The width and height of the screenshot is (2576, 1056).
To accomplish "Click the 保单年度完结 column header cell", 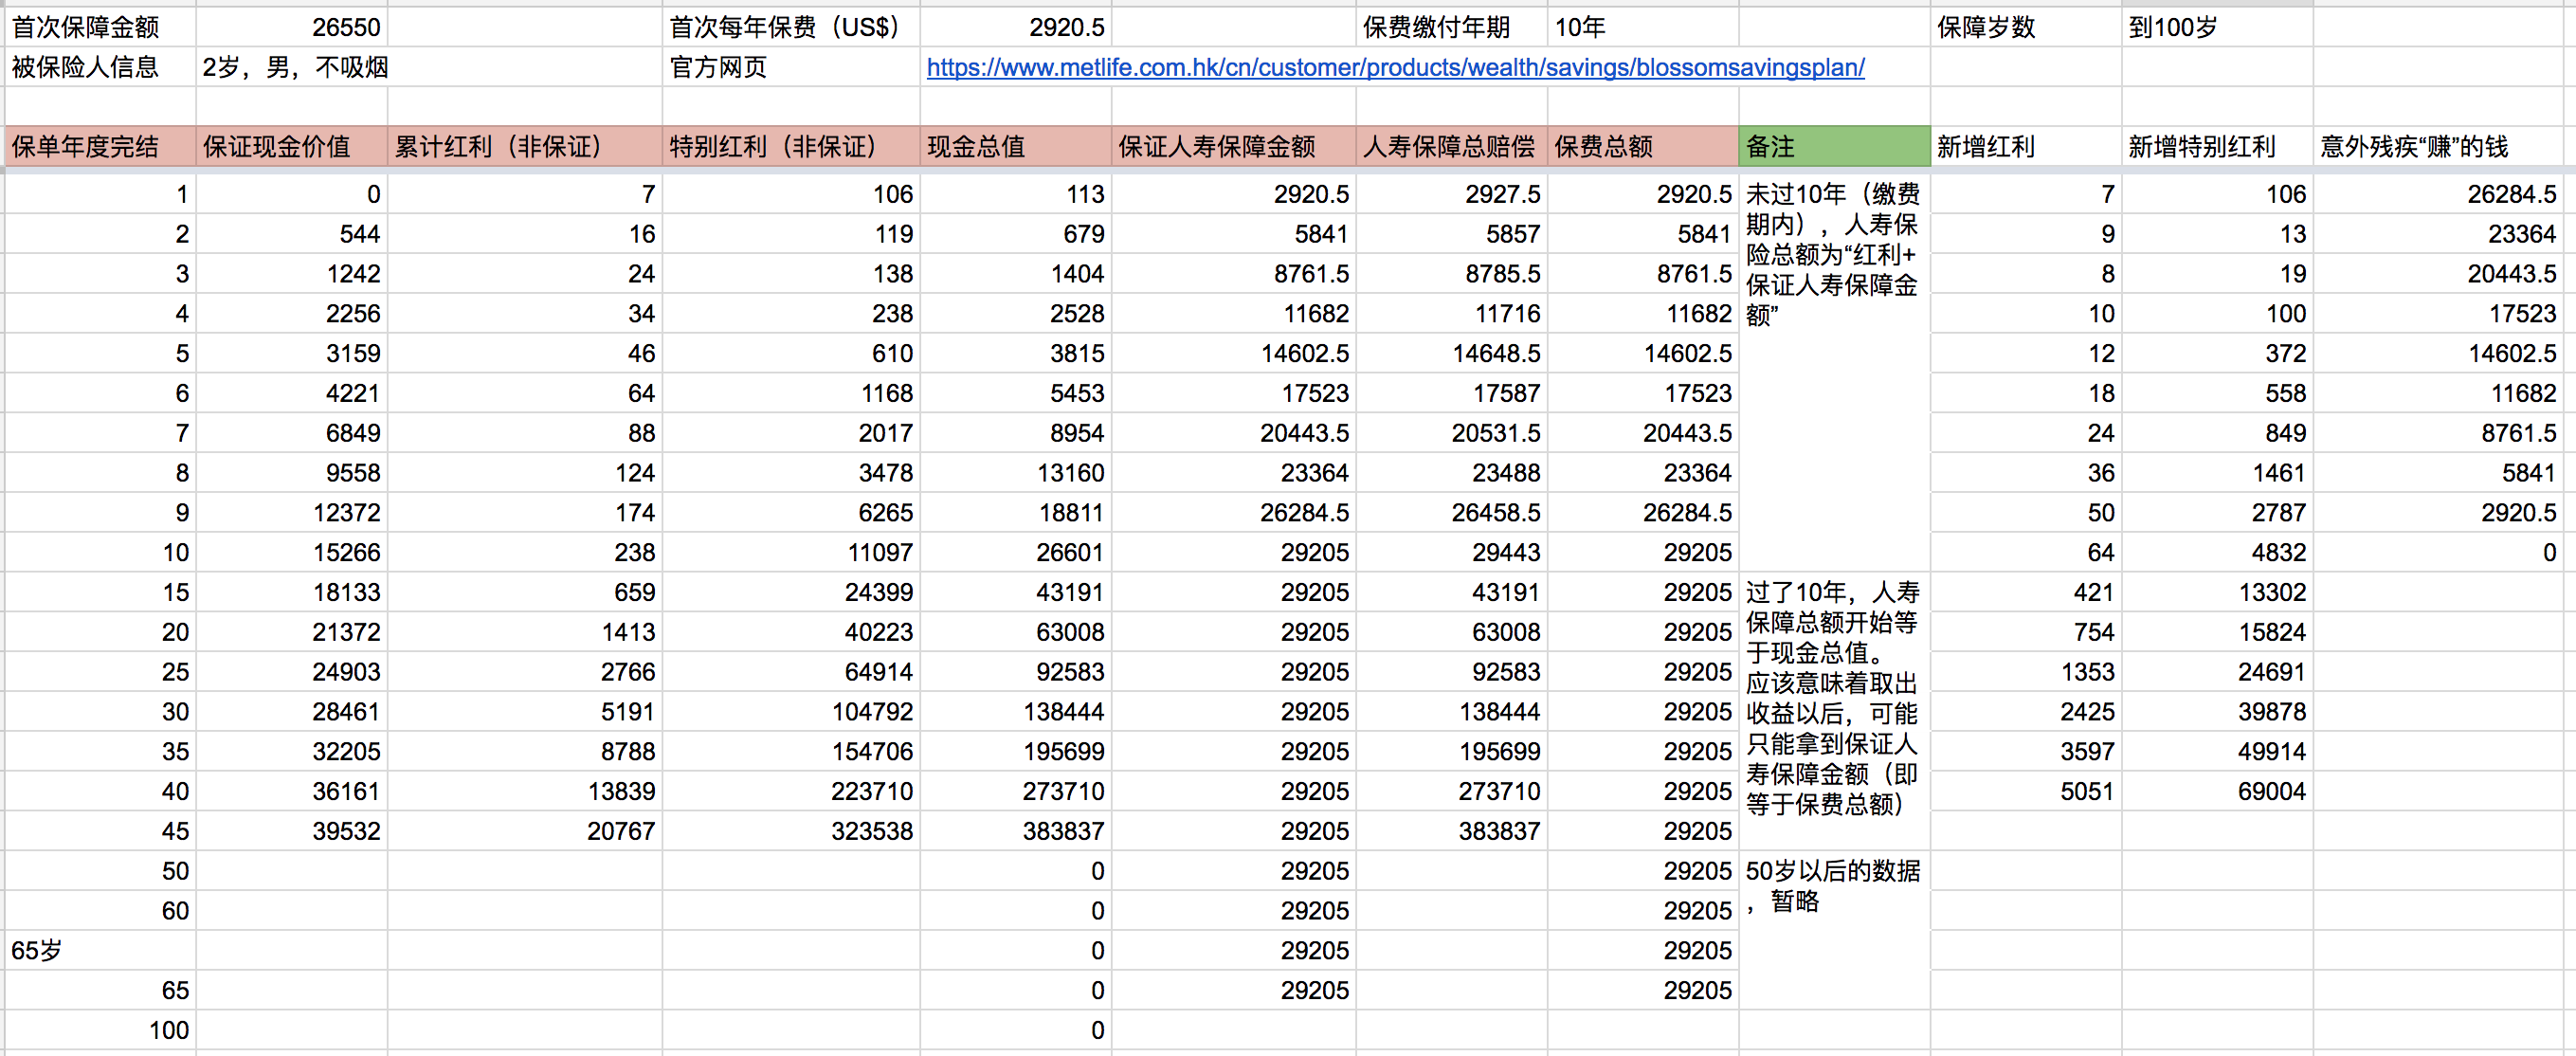I will click(99, 147).
